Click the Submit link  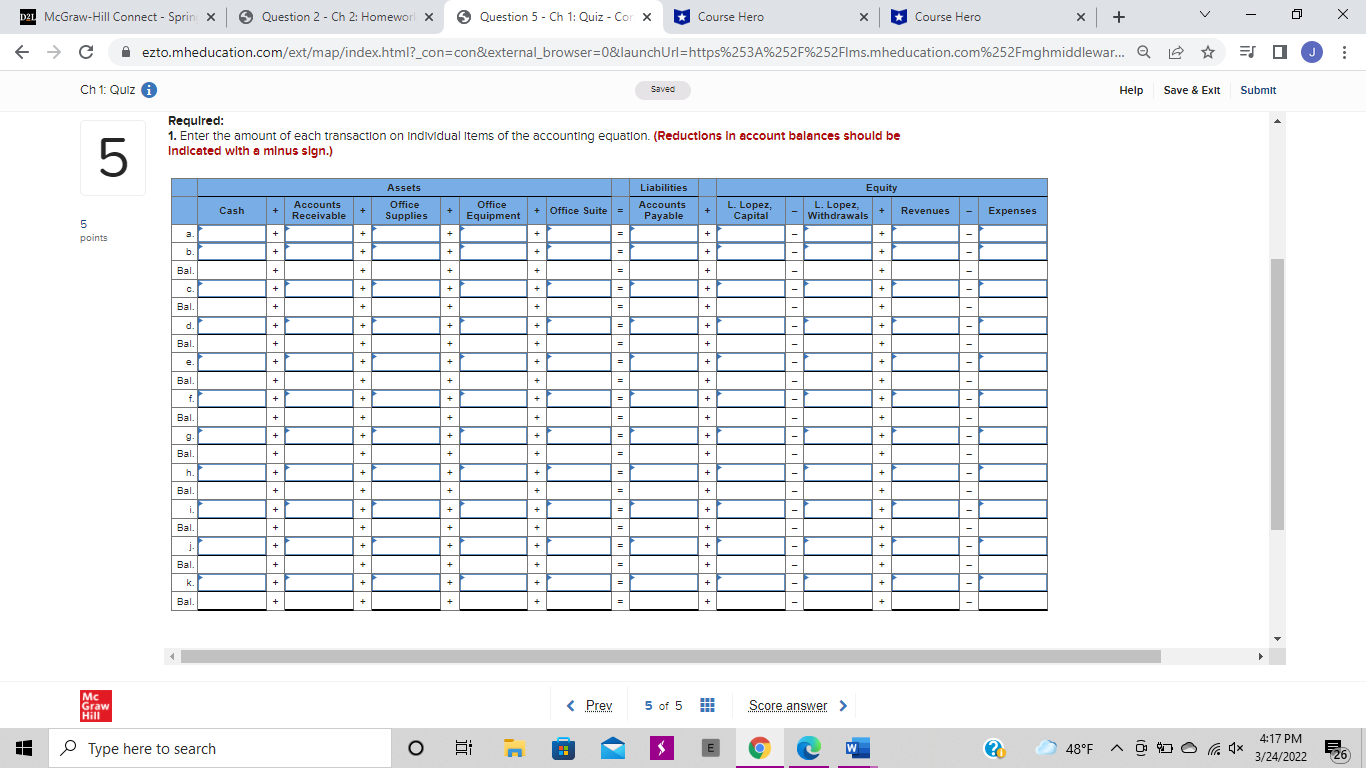[1257, 90]
